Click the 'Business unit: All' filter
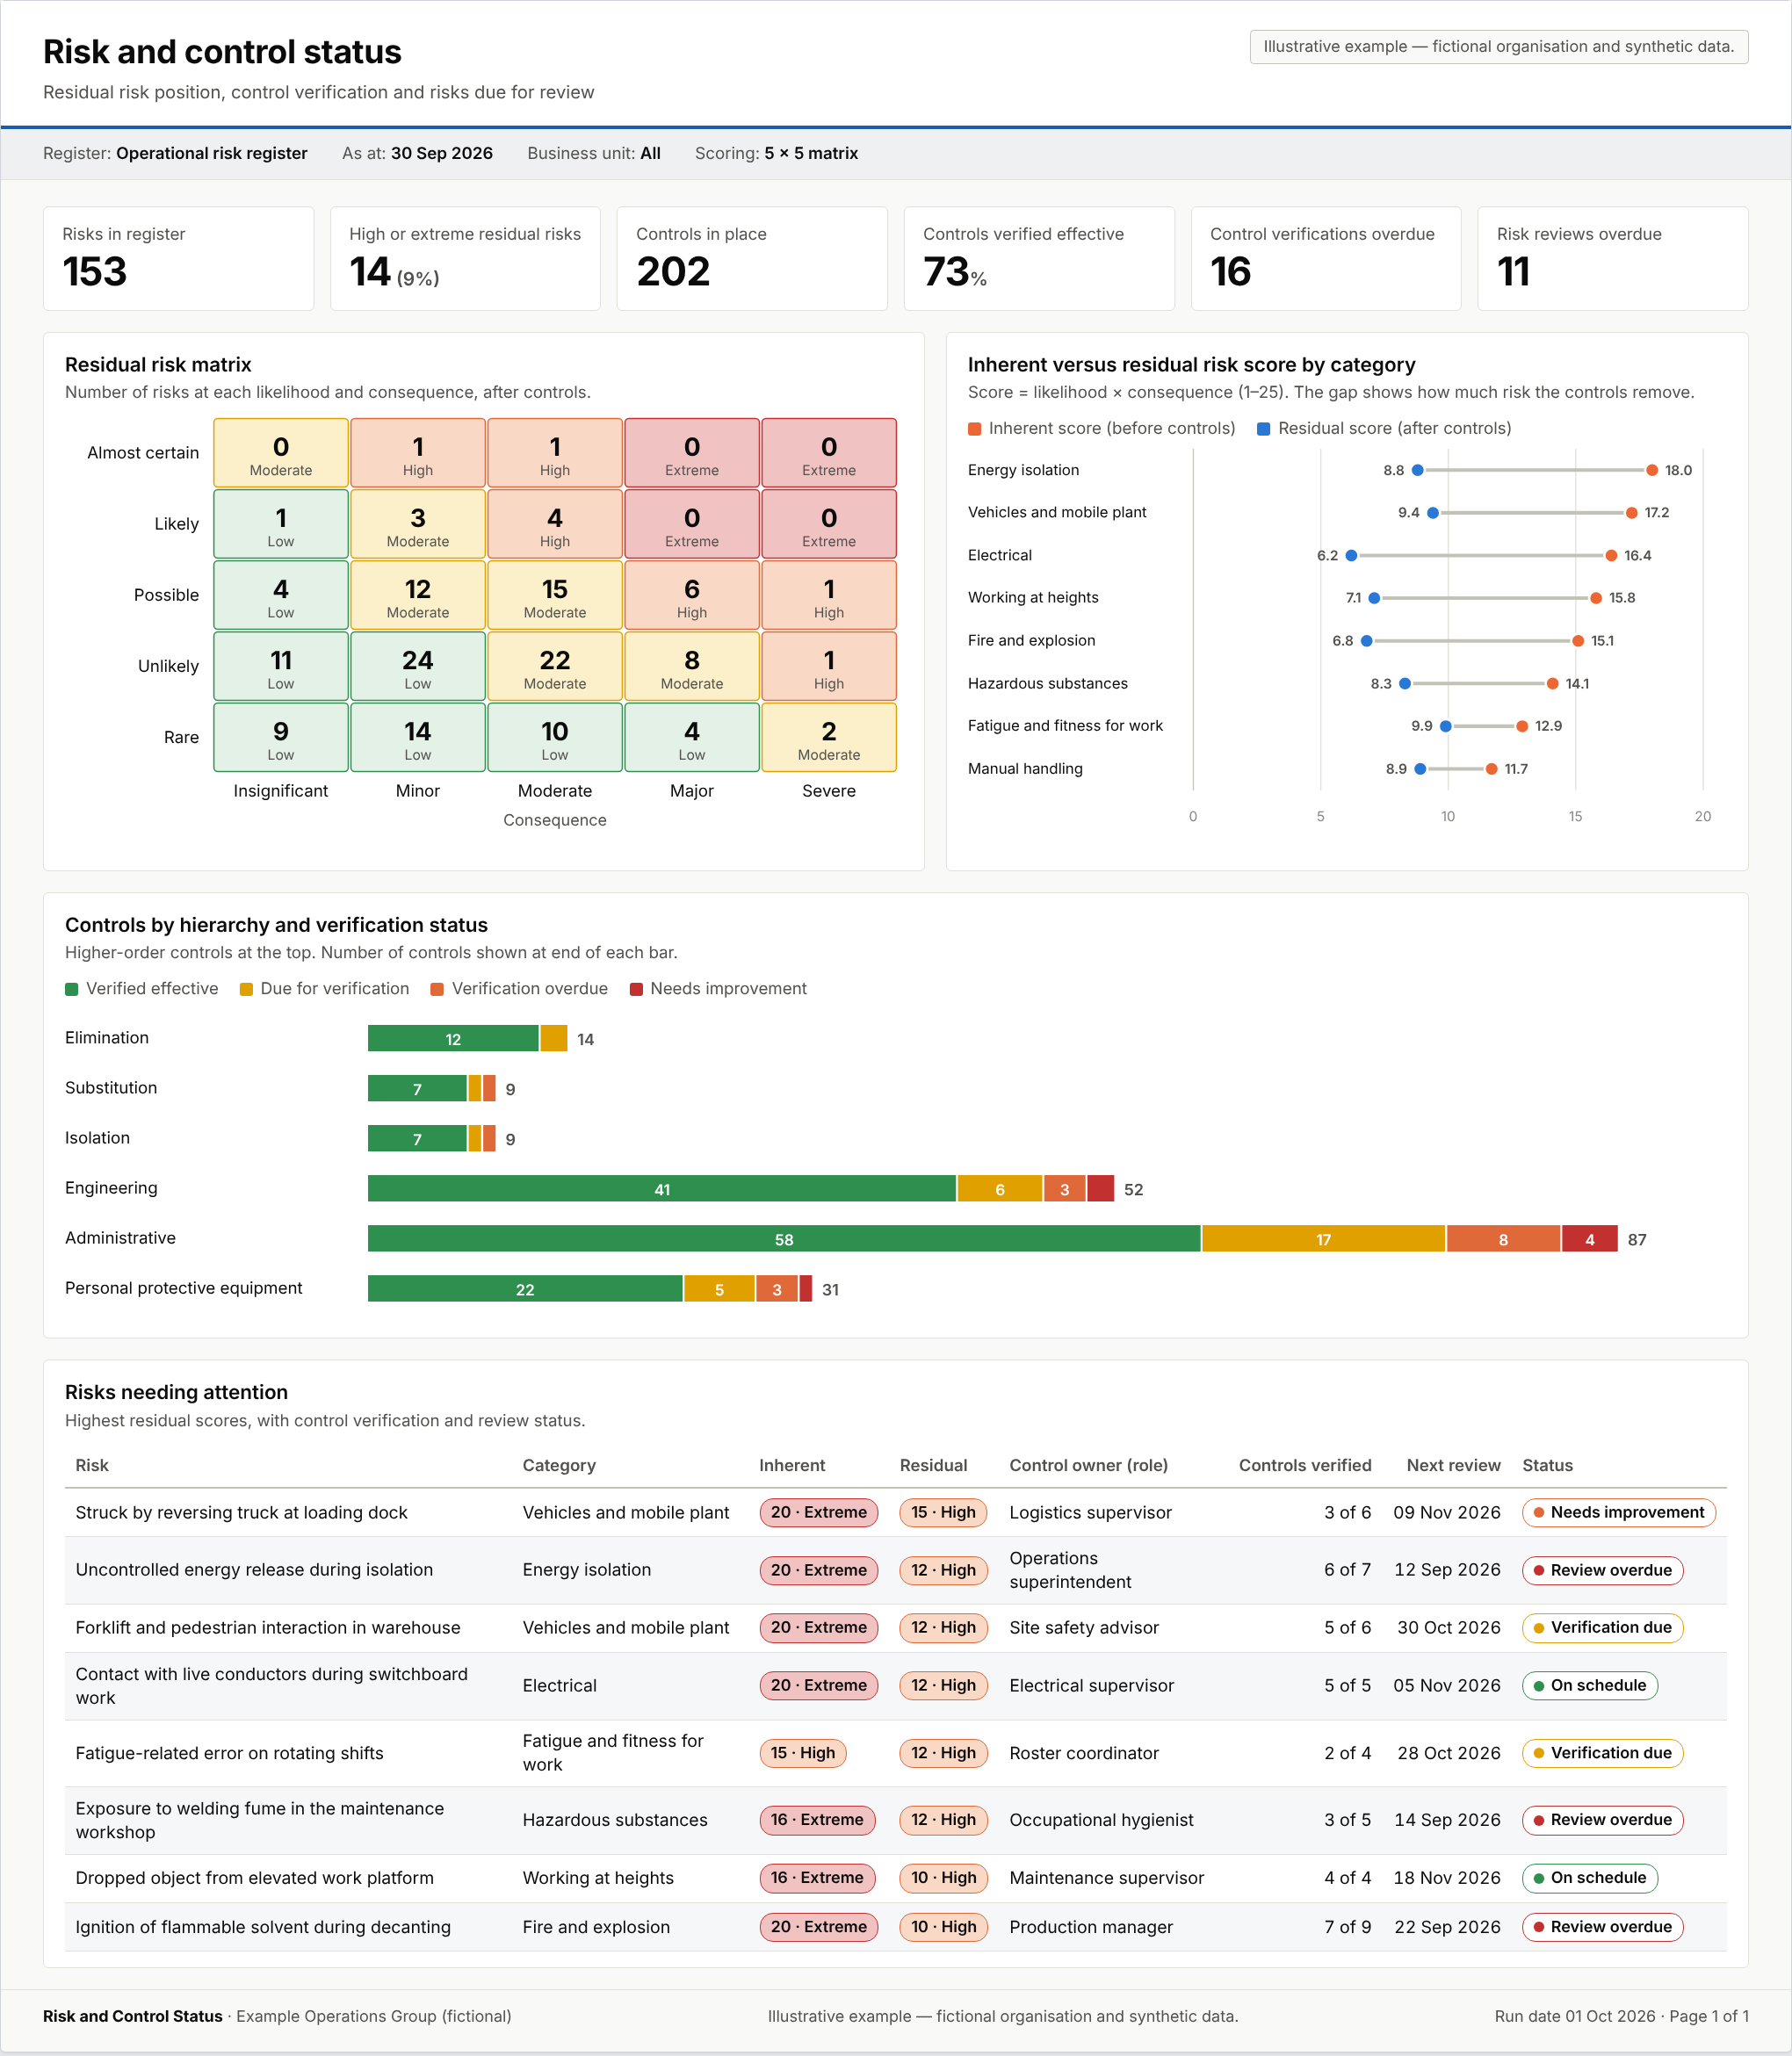The width and height of the screenshot is (1792, 2056). [594, 153]
